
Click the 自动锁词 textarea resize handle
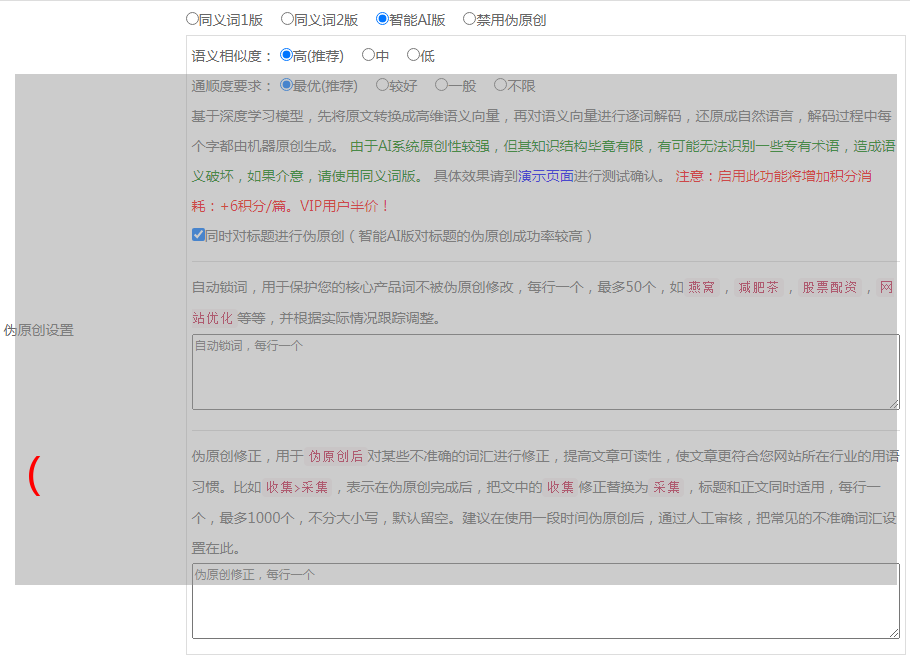[x=894, y=404]
